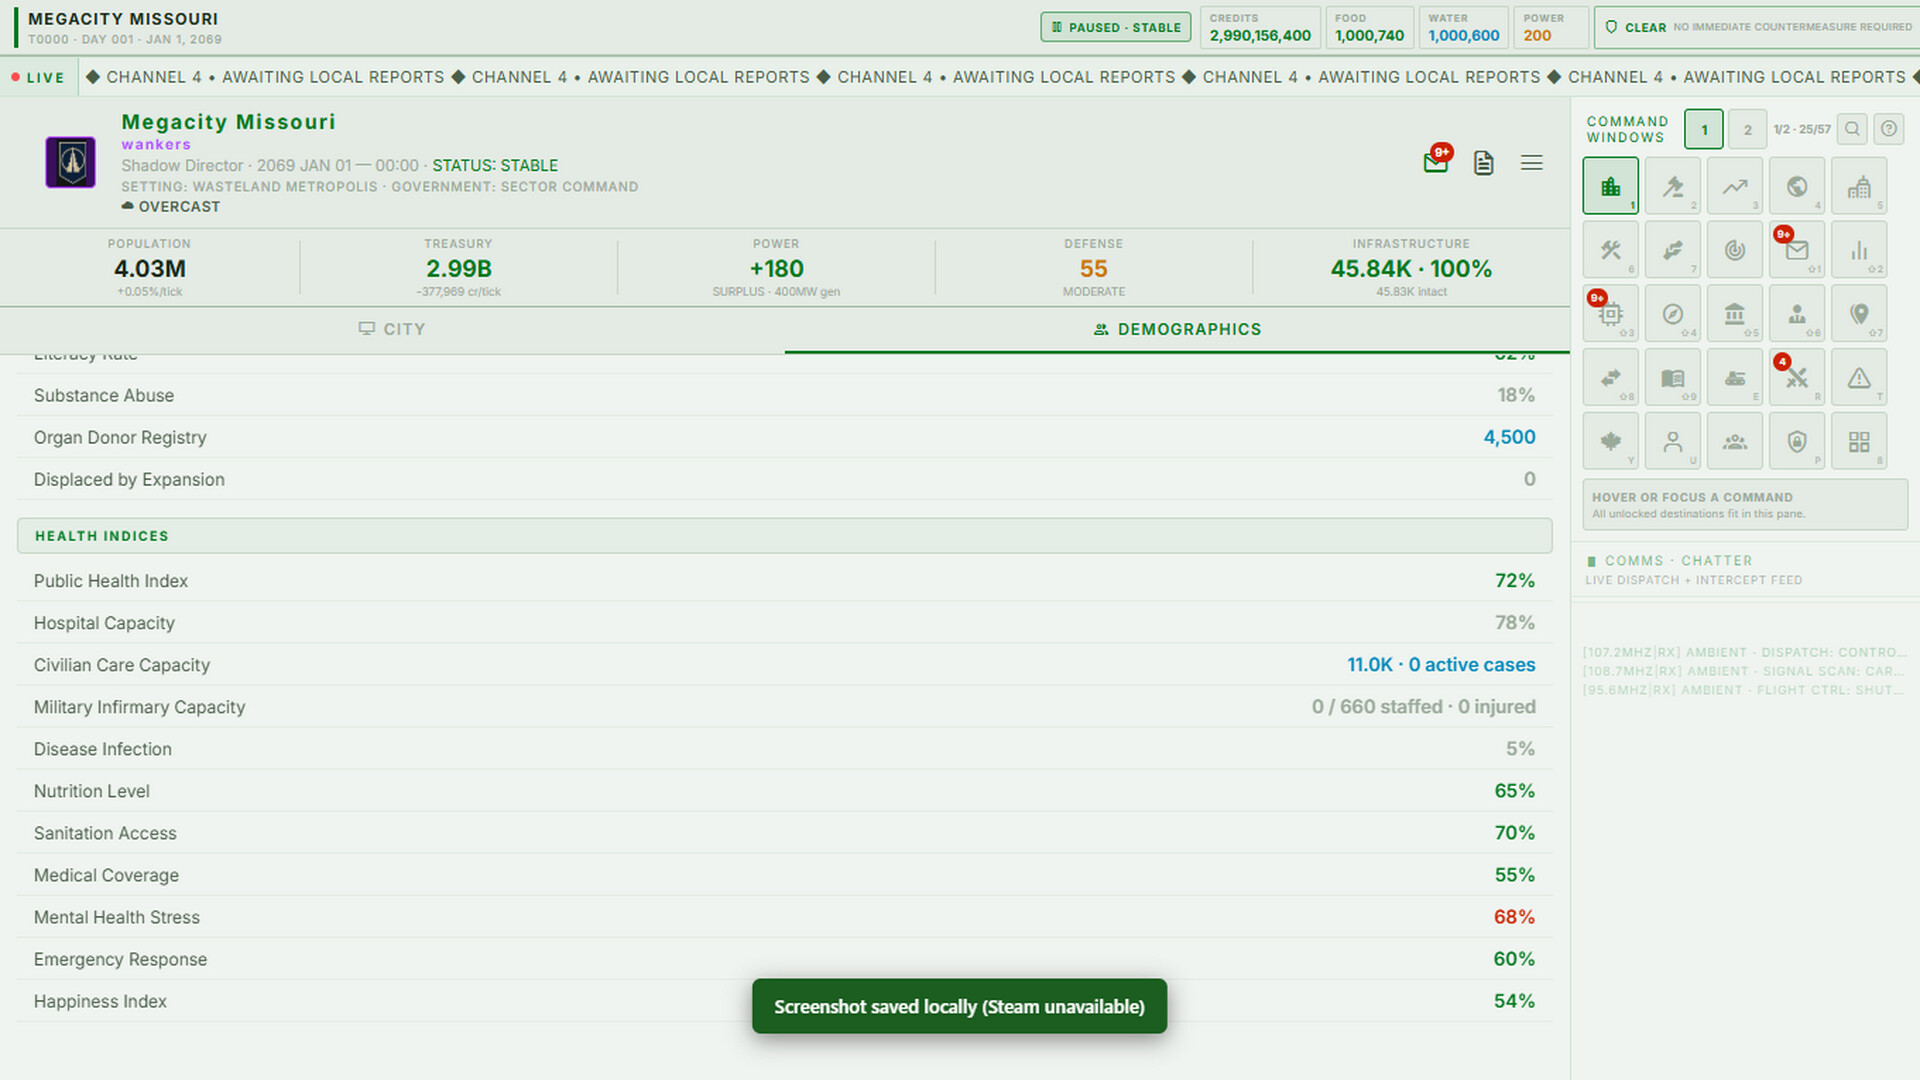Screen dimensions: 1920x1080
Task: Open the bank building command icon
Action: coord(1735,314)
